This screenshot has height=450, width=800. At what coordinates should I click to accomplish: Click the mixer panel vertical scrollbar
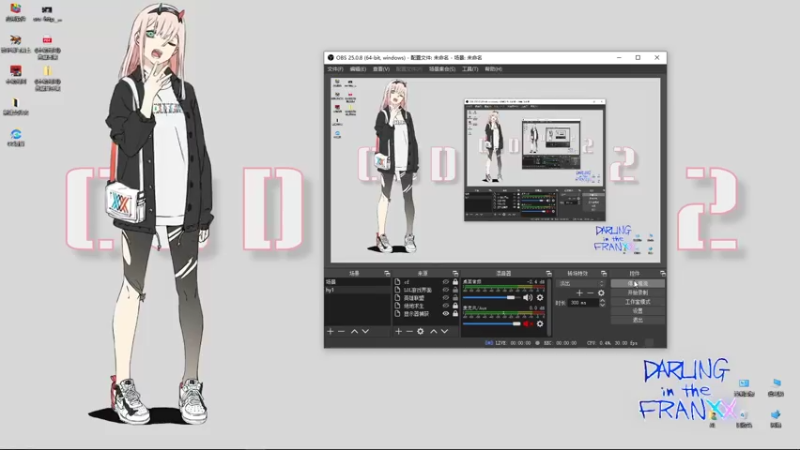pyautogui.click(x=549, y=306)
